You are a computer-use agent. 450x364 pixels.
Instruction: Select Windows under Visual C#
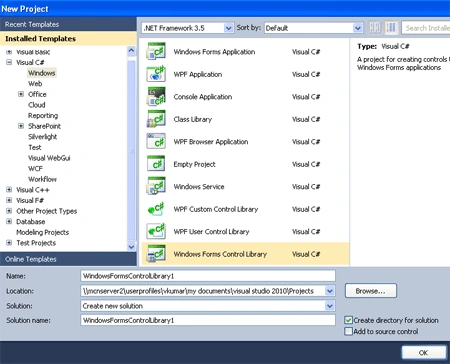tap(42, 73)
